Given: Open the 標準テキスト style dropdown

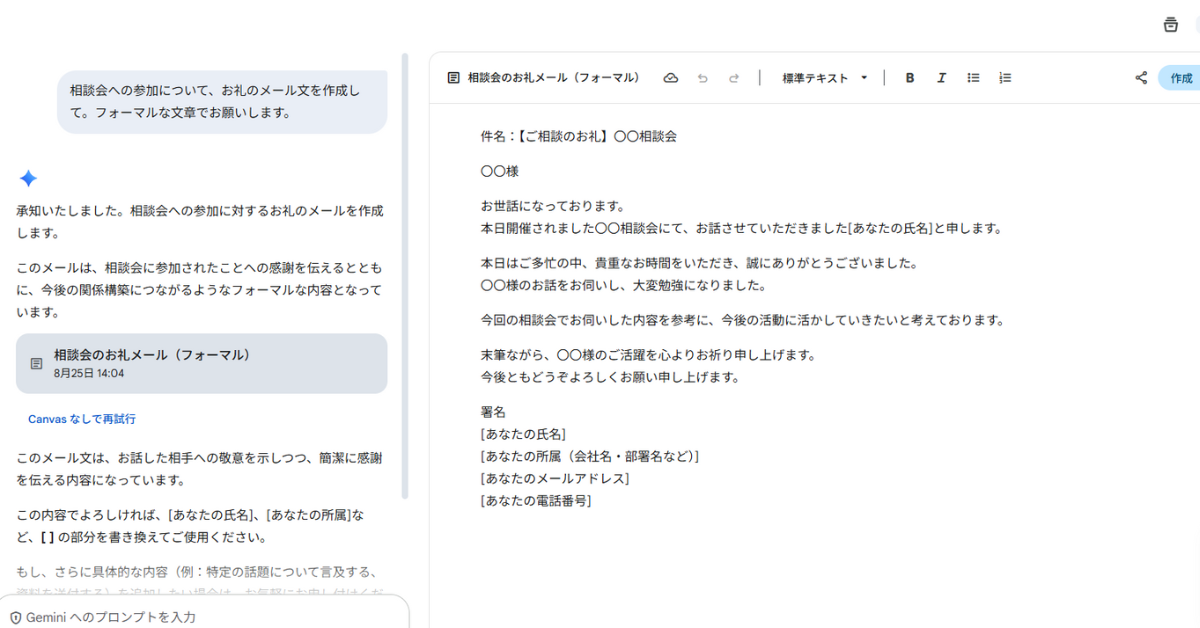Looking at the screenshot, I should pyautogui.click(x=824, y=77).
